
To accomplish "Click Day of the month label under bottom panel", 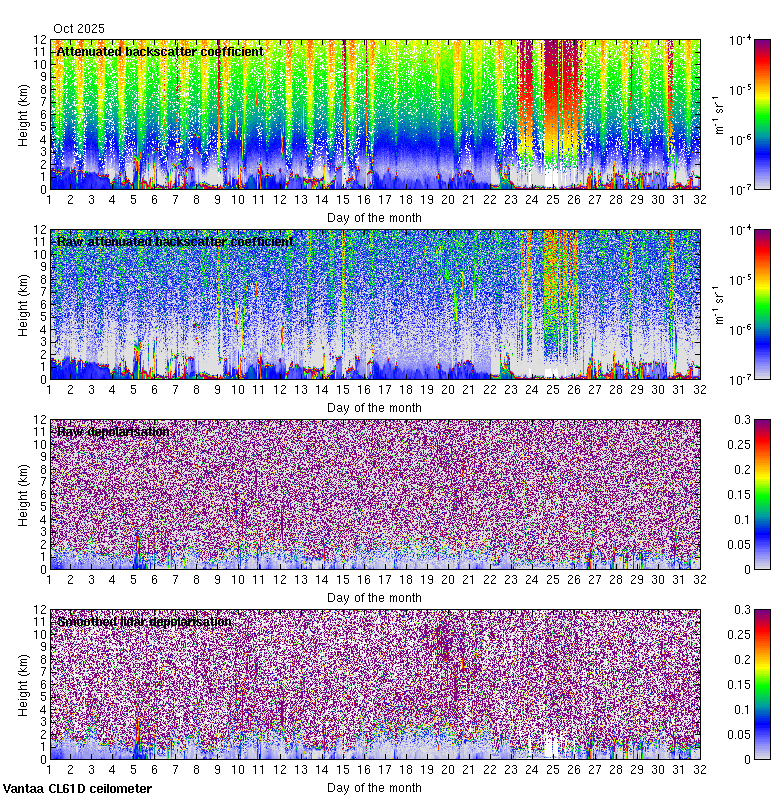I will point(374,788).
